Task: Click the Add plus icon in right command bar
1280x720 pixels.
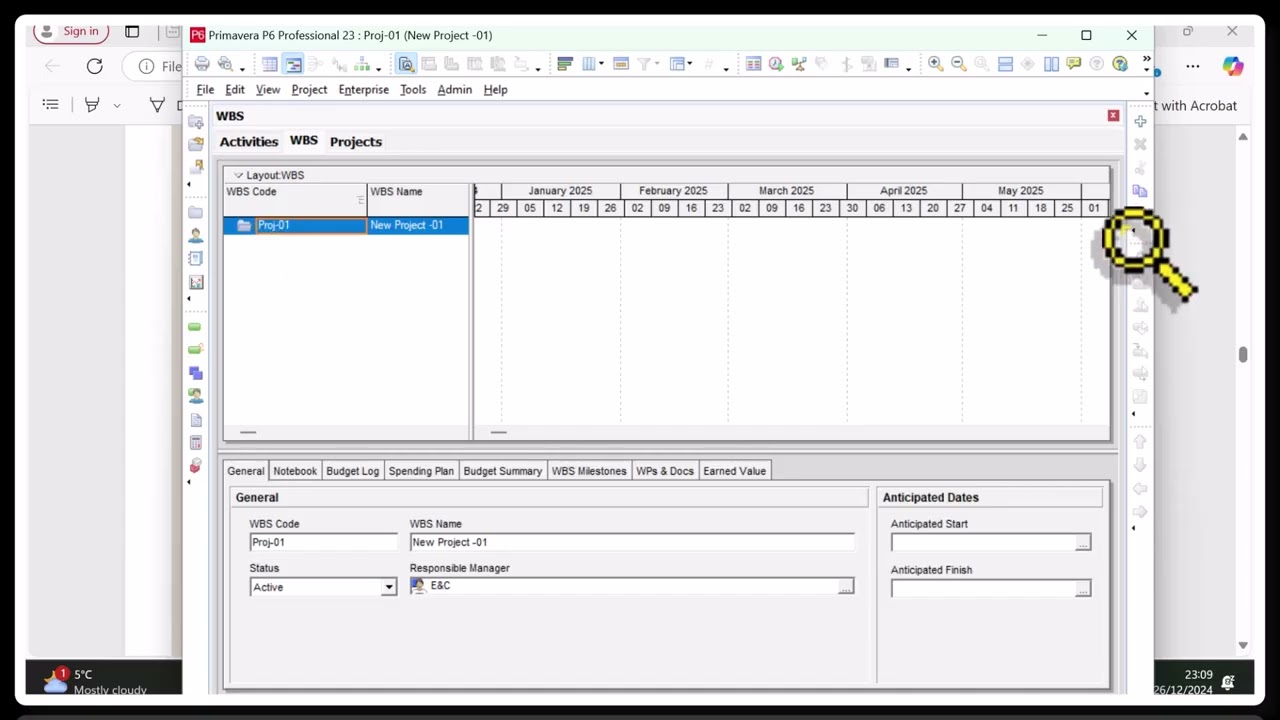Action: coord(1140,121)
